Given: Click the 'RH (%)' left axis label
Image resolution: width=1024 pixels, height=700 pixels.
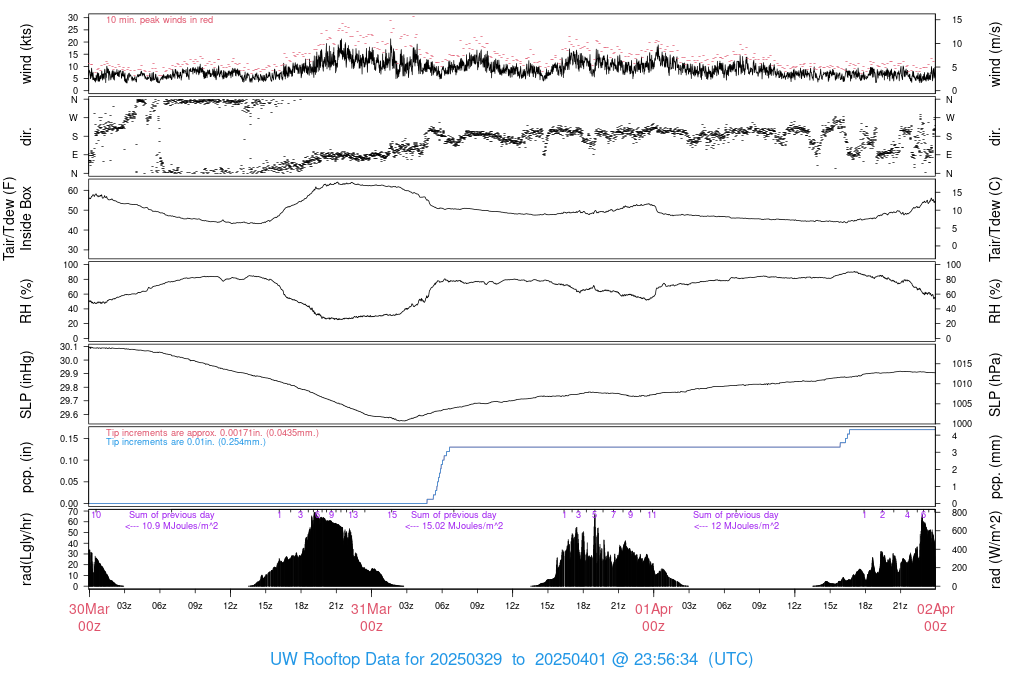Looking at the screenshot, I should [x=26, y=301].
